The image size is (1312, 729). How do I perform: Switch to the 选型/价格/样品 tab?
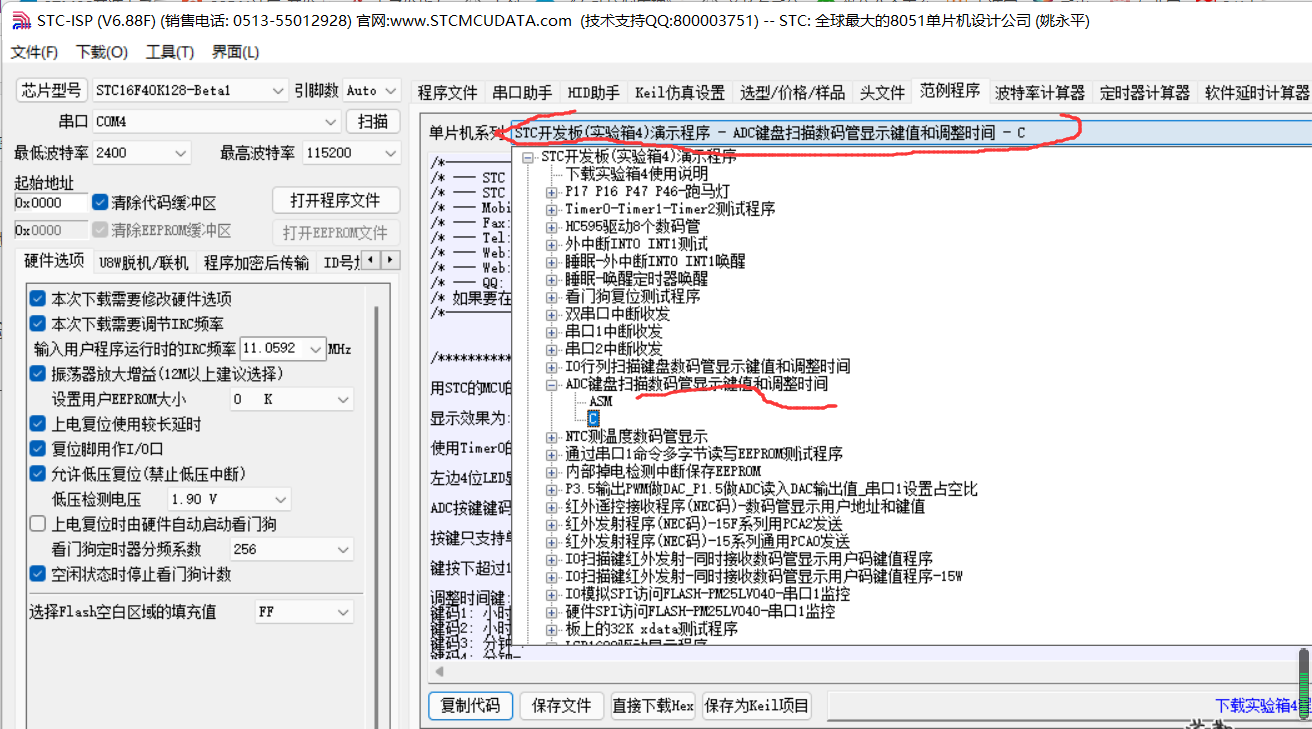pos(792,92)
